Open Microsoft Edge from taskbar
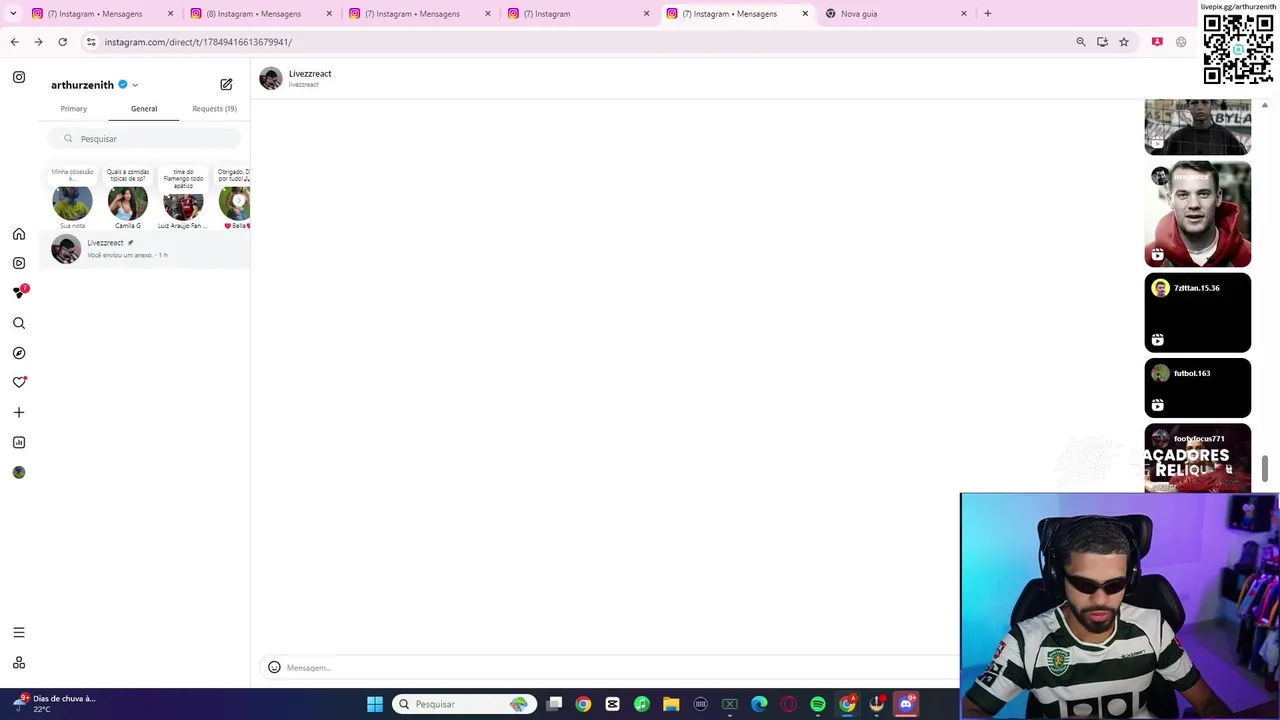The height and width of the screenshot is (720, 1280). pyautogui.click(x=759, y=704)
